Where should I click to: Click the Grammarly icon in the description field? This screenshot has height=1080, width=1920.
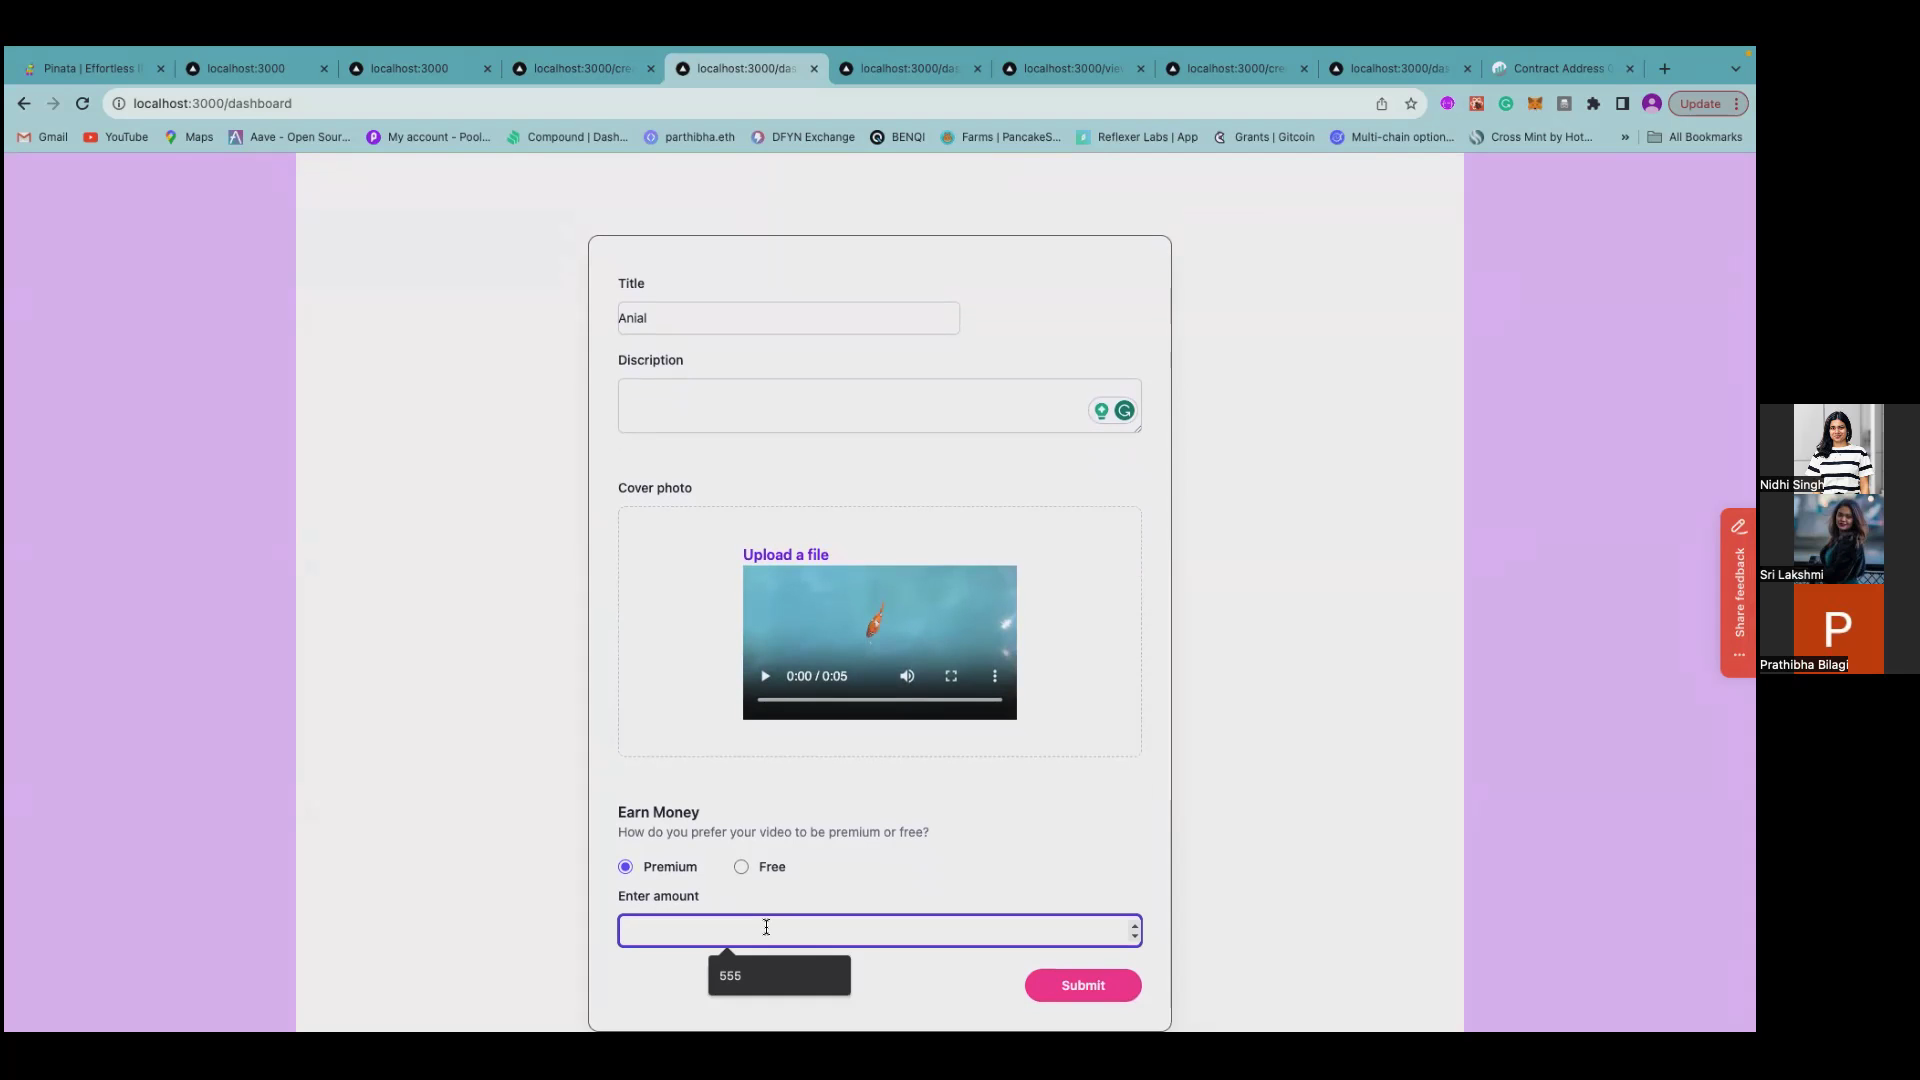point(1126,410)
